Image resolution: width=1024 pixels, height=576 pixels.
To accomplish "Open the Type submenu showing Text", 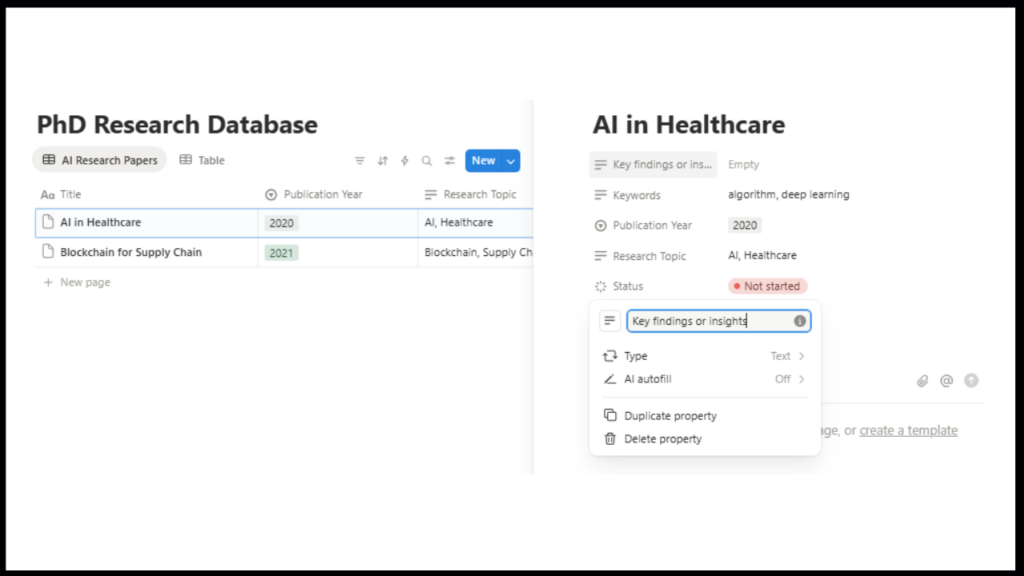I will pyautogui.click(x=705, y=356).
